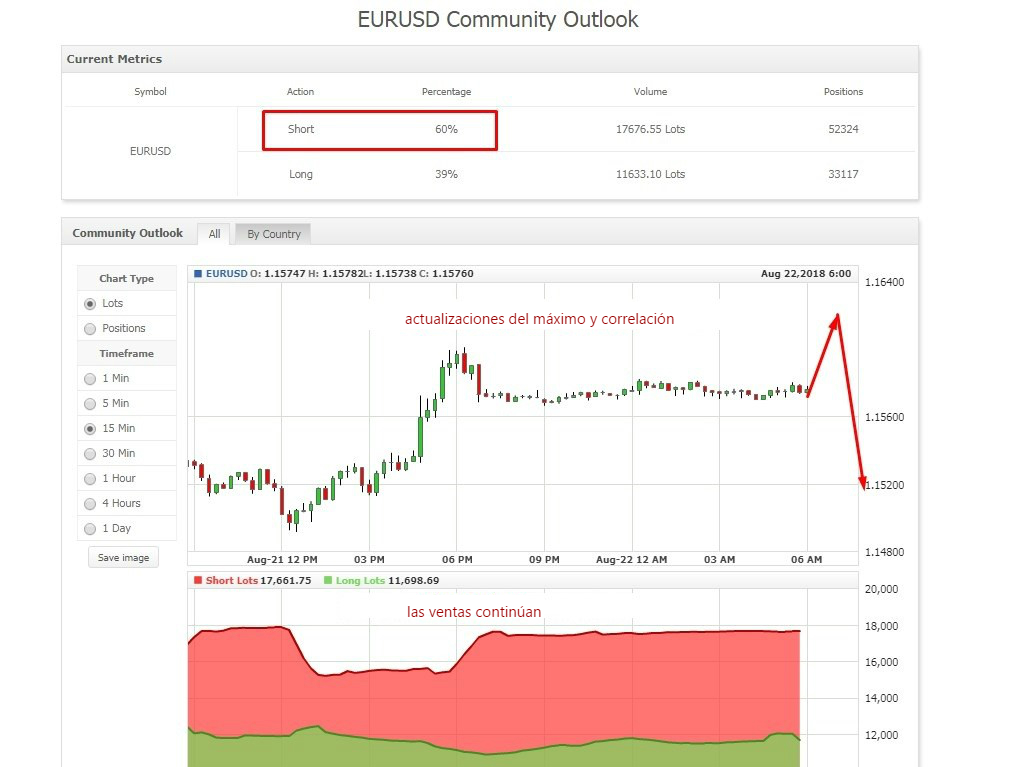Screen dimensions: 1012x767
Task: Pick the 1 Hour timeframe
Action: tap(91, 478)
